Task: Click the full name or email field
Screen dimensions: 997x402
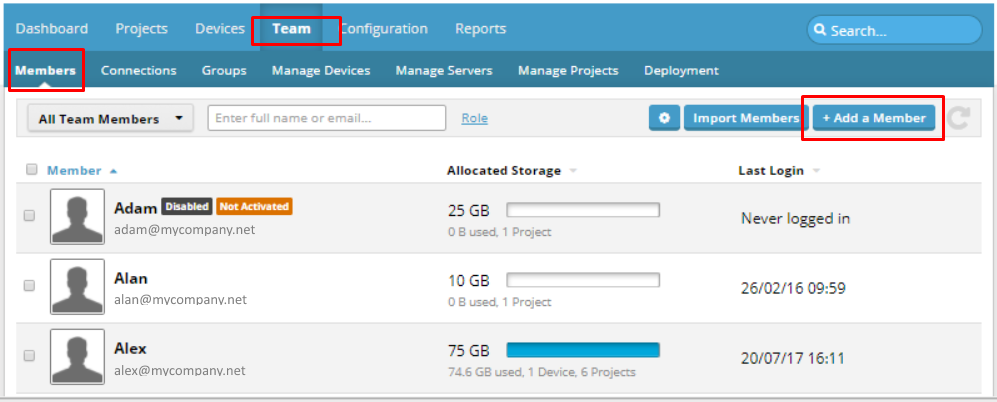Action: click(327, 118)
